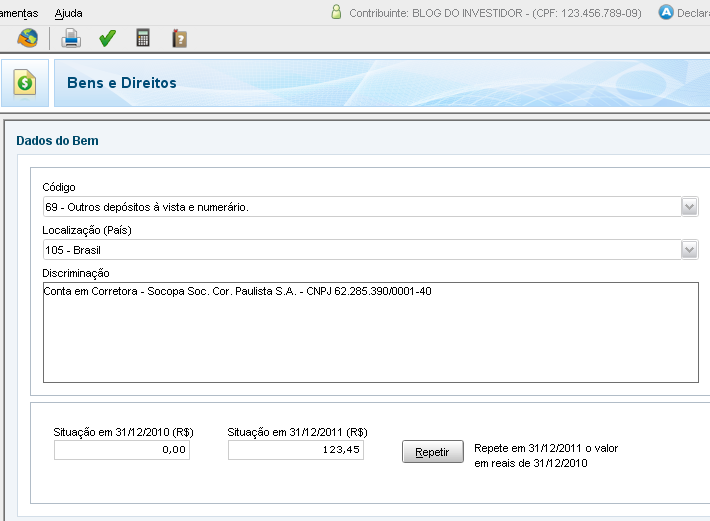Open the Ajuda menu

point(68,13)
